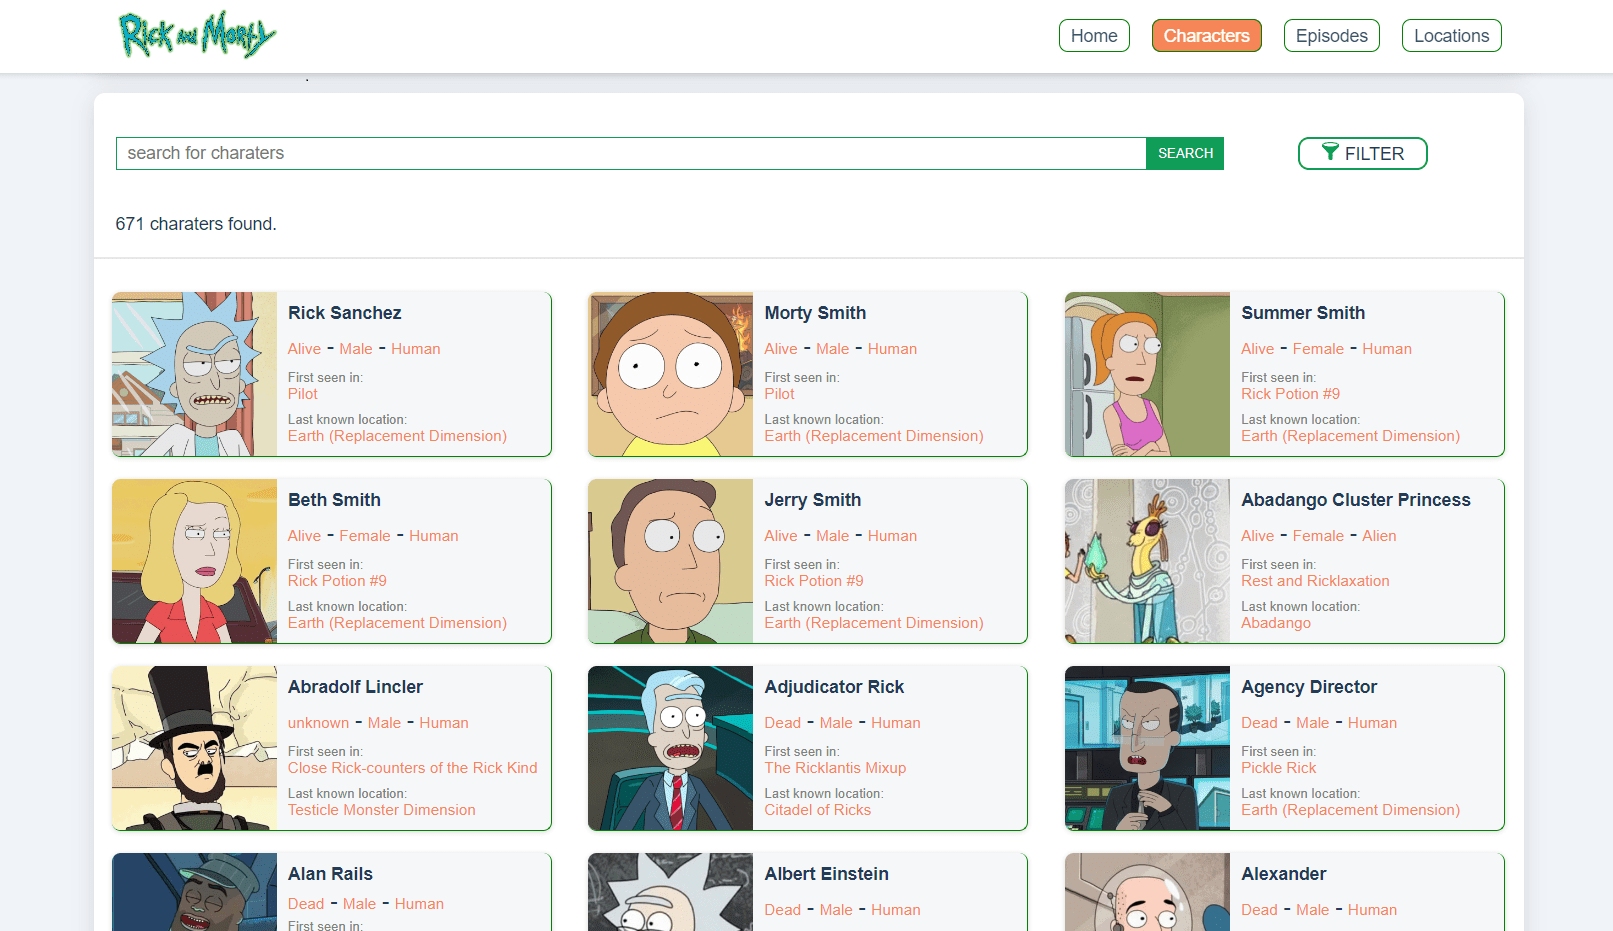Click 671 charaters found text
Viewport: 1613px width, 931px height.
pos(196,224)
